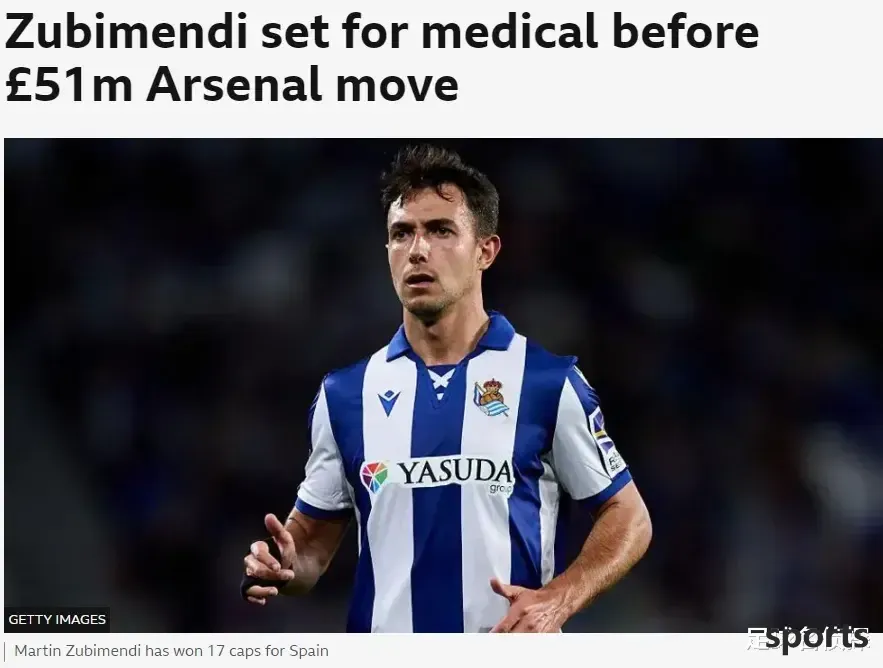This screenshot has height=668, width=883.
Task: Click the colorful Yasuda heart-shaped logo icon
Action: [x=374, y=477]
